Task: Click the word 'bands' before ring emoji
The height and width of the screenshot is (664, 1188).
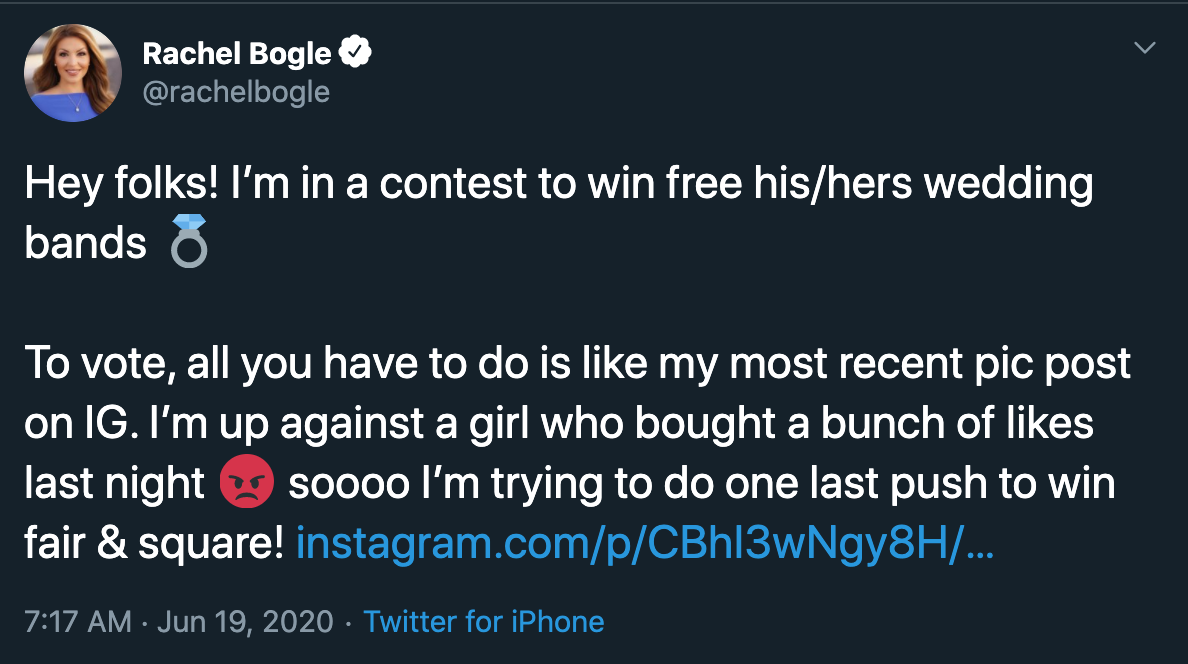Action: tap(86, 243)
